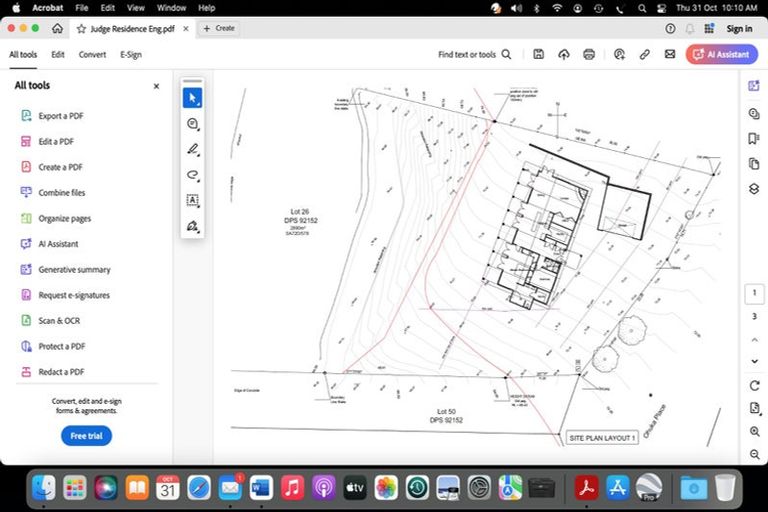
Task: Open the Window menu in the menu bar
Action: [x=171, y=8]
